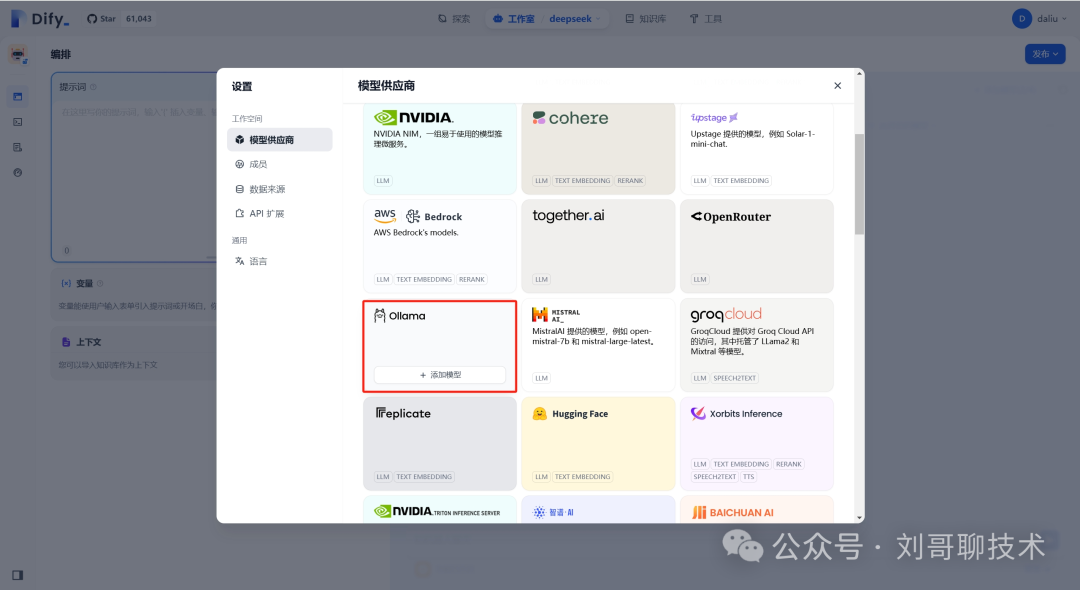Screen dimensions: 1080x590
Task: Click 添加模型 button under Ollama
Action: (x=439, y=375)
